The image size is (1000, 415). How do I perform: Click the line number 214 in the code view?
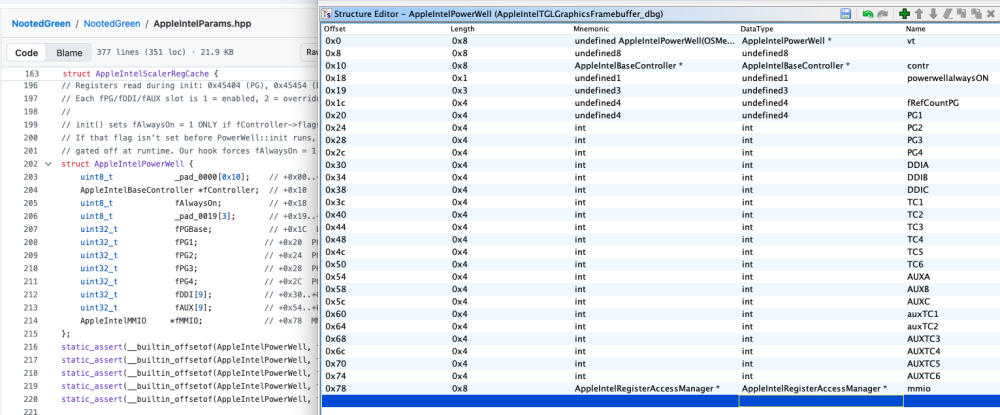(x=31, y=321)
